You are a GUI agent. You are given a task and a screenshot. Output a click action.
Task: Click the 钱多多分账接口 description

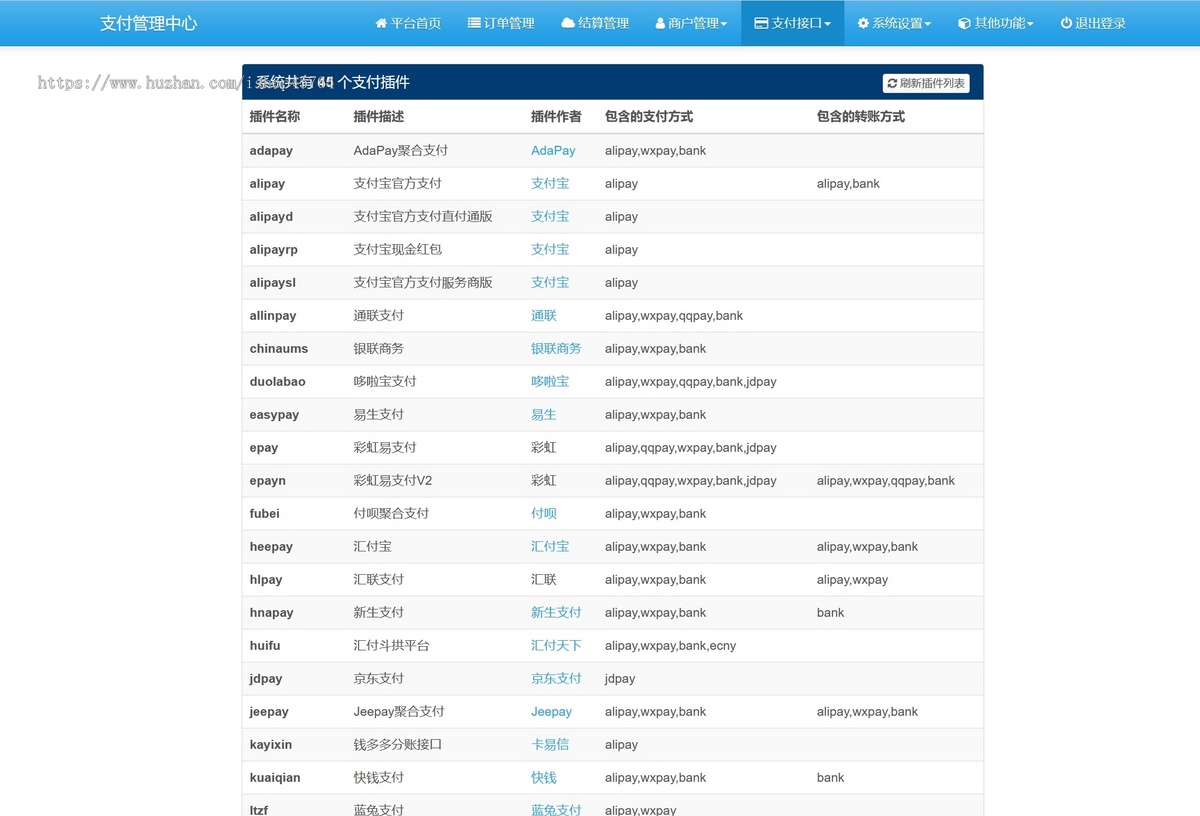pos(398,745)
